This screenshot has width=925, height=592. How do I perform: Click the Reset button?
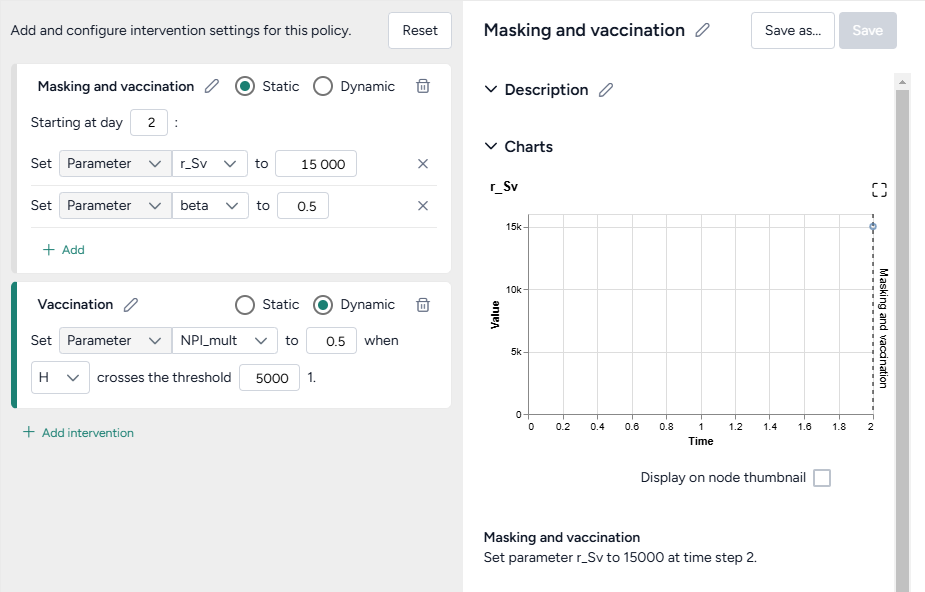click(420, 30)
